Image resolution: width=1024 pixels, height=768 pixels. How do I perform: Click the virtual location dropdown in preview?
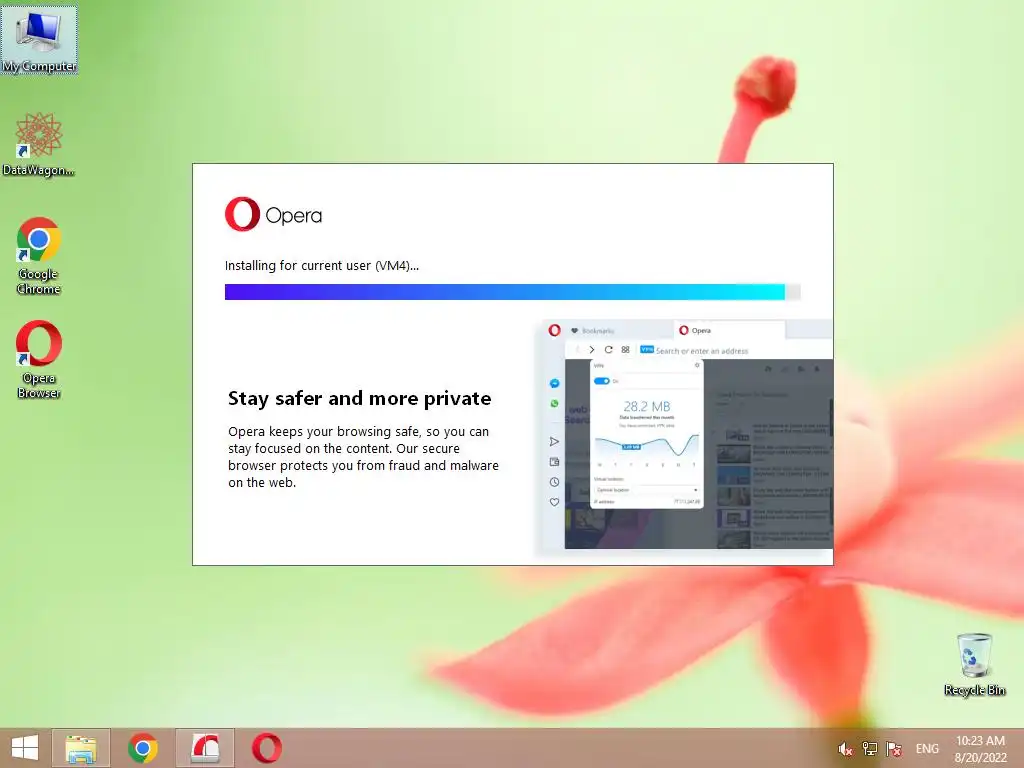(647, 490)
